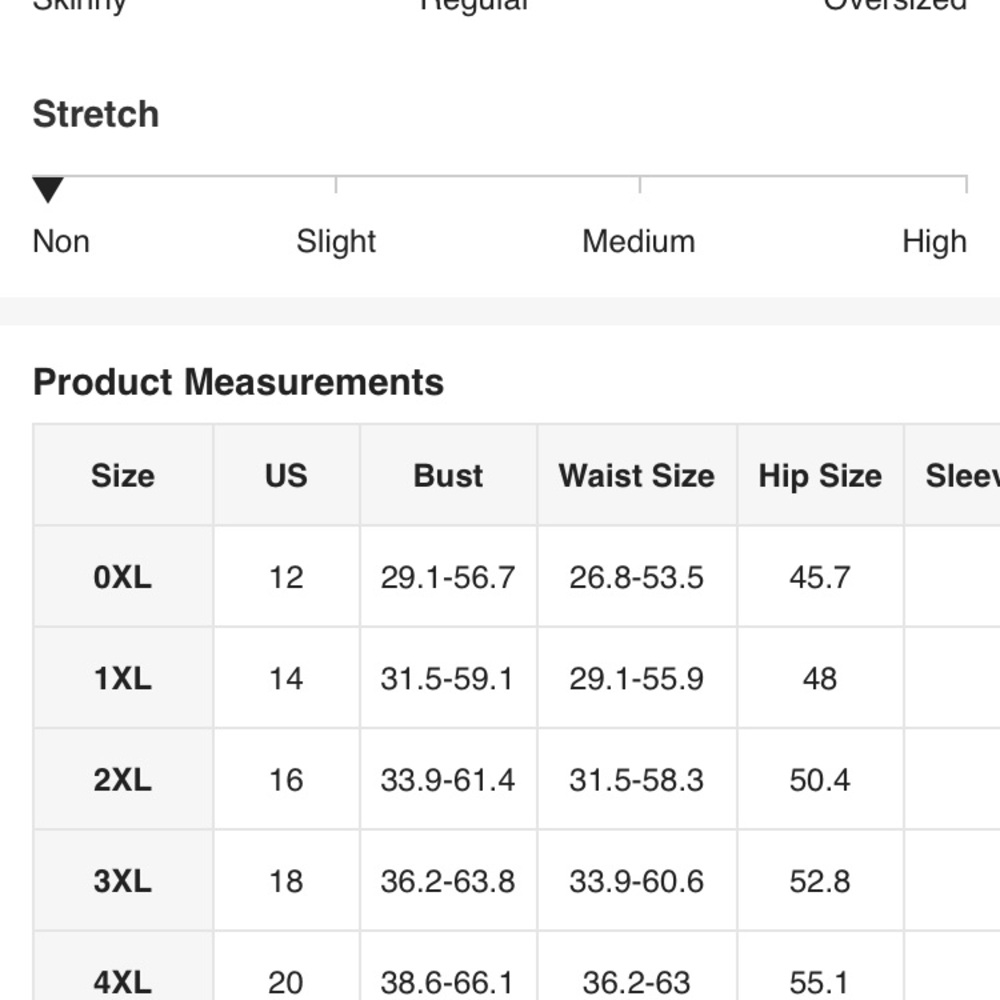Click the Product Measurements heading
The width and height of the screenshot is (1000, 1000).
click(x=238, y=382)
